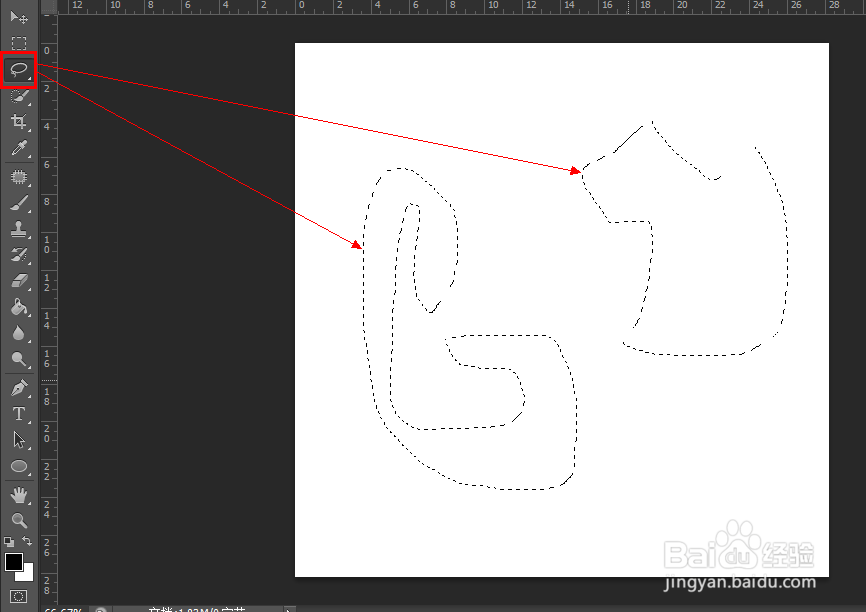The width and height of the screenshot is (866, 612).
Task: Select the Eyedropper tool
Action: pyautogui.click(x=19, y=148)
